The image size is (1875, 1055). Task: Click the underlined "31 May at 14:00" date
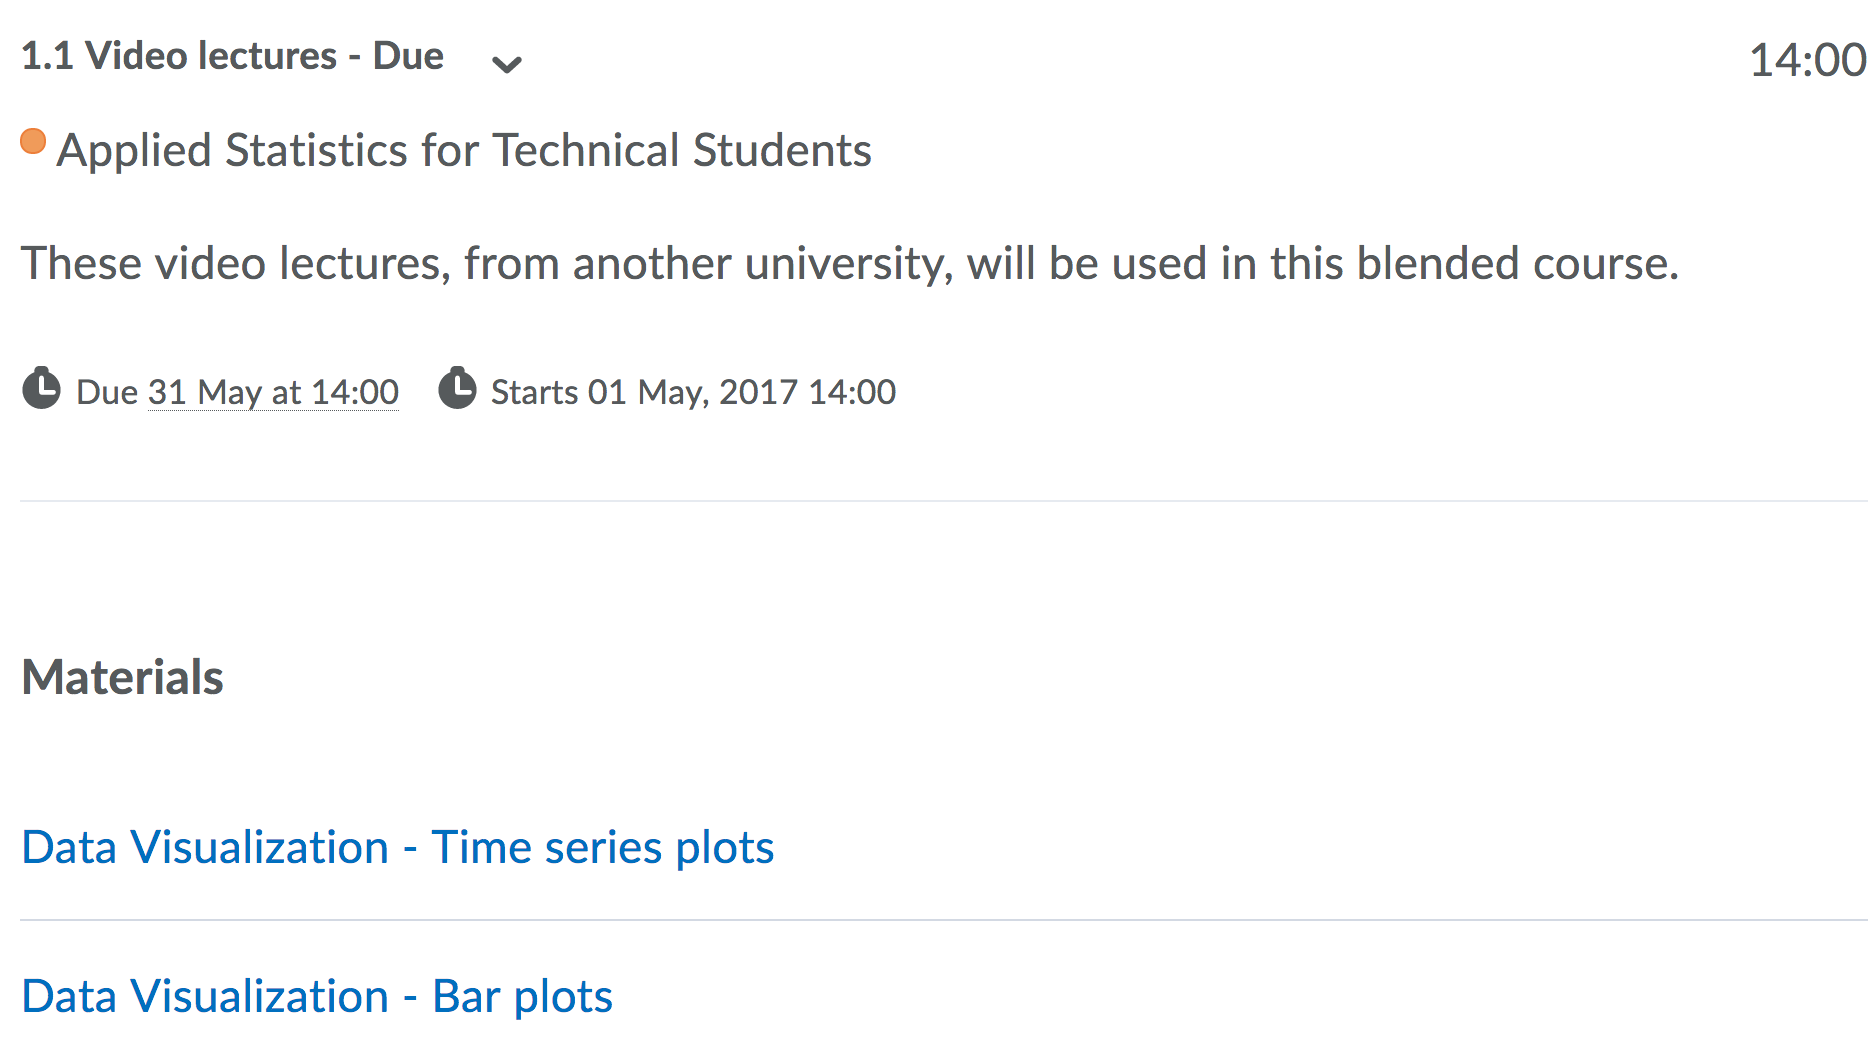[273, 392]
